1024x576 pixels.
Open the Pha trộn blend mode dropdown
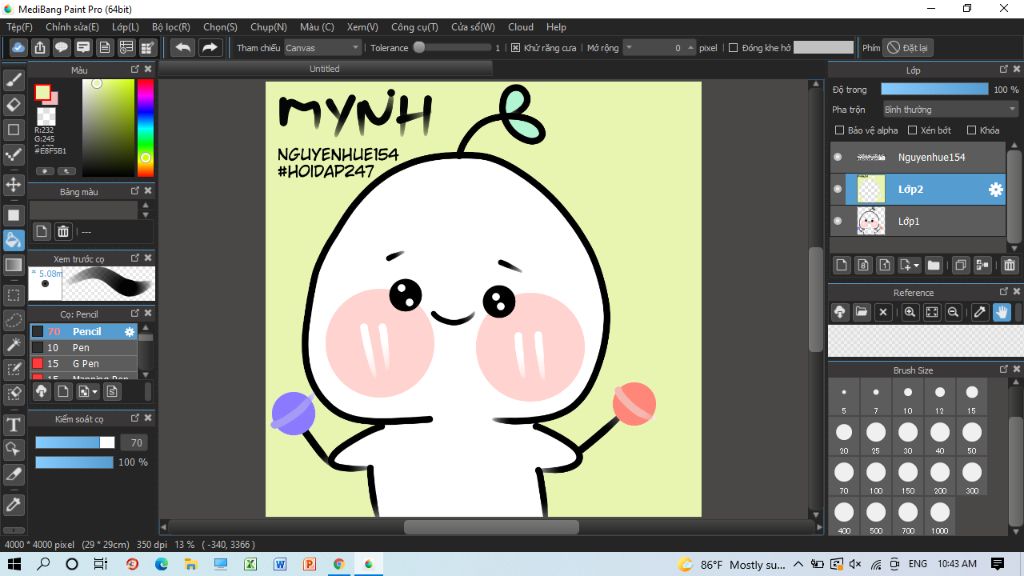[x=950, y=109]
